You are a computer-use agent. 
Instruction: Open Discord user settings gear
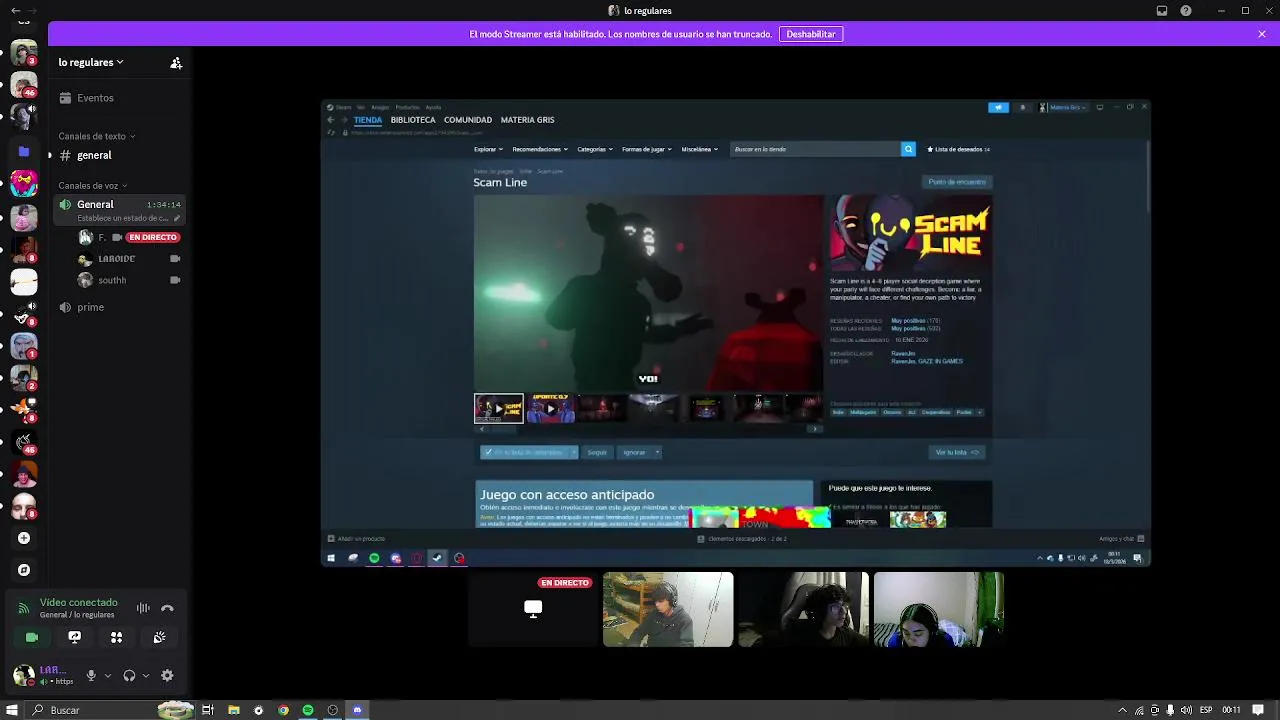[167, 676]
